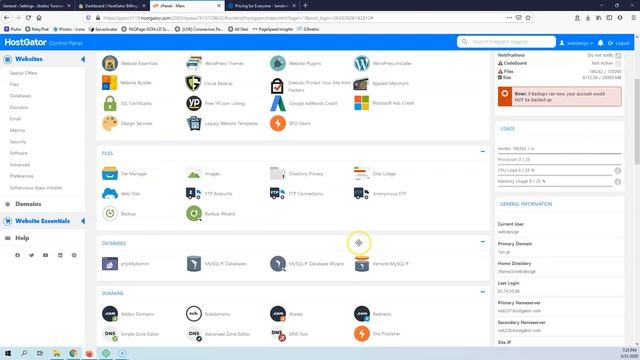
Task: Open Remote MySQL
Action: [362, 264]
